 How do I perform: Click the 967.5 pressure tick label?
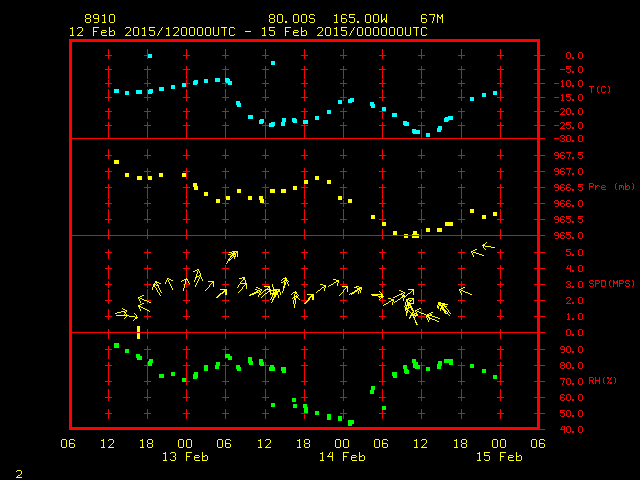click(x=569, y=156)
